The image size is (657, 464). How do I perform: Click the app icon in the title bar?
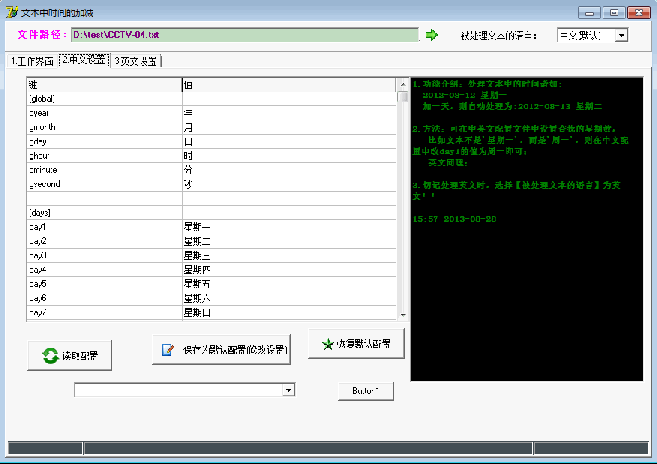12,12
